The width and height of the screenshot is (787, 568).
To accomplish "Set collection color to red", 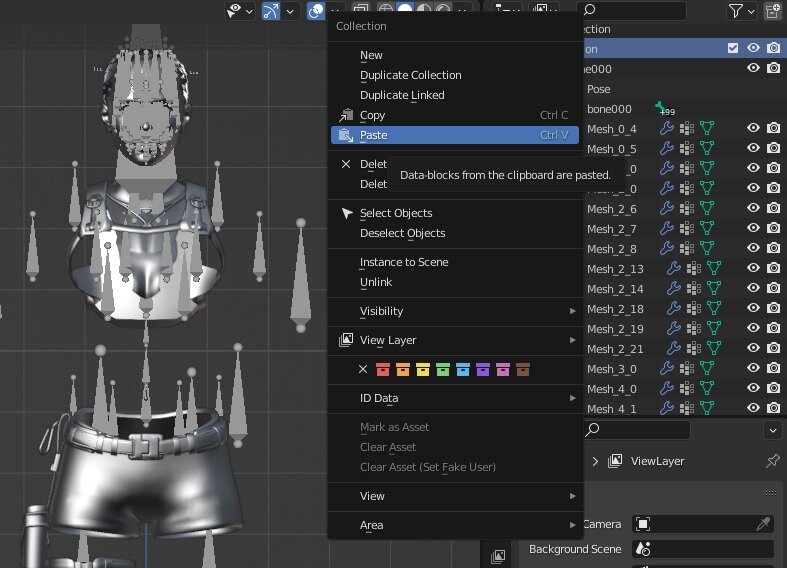I will pos(383,370).
